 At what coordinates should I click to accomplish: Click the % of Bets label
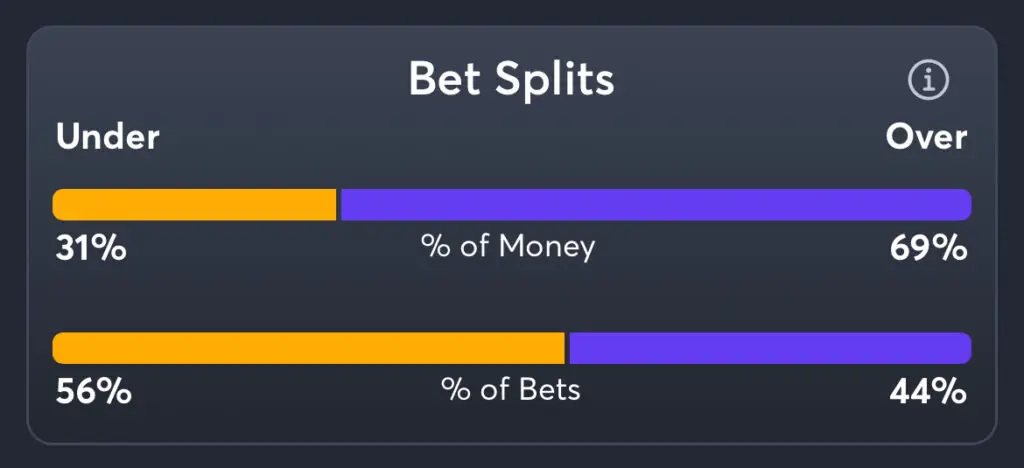[510, 390]
